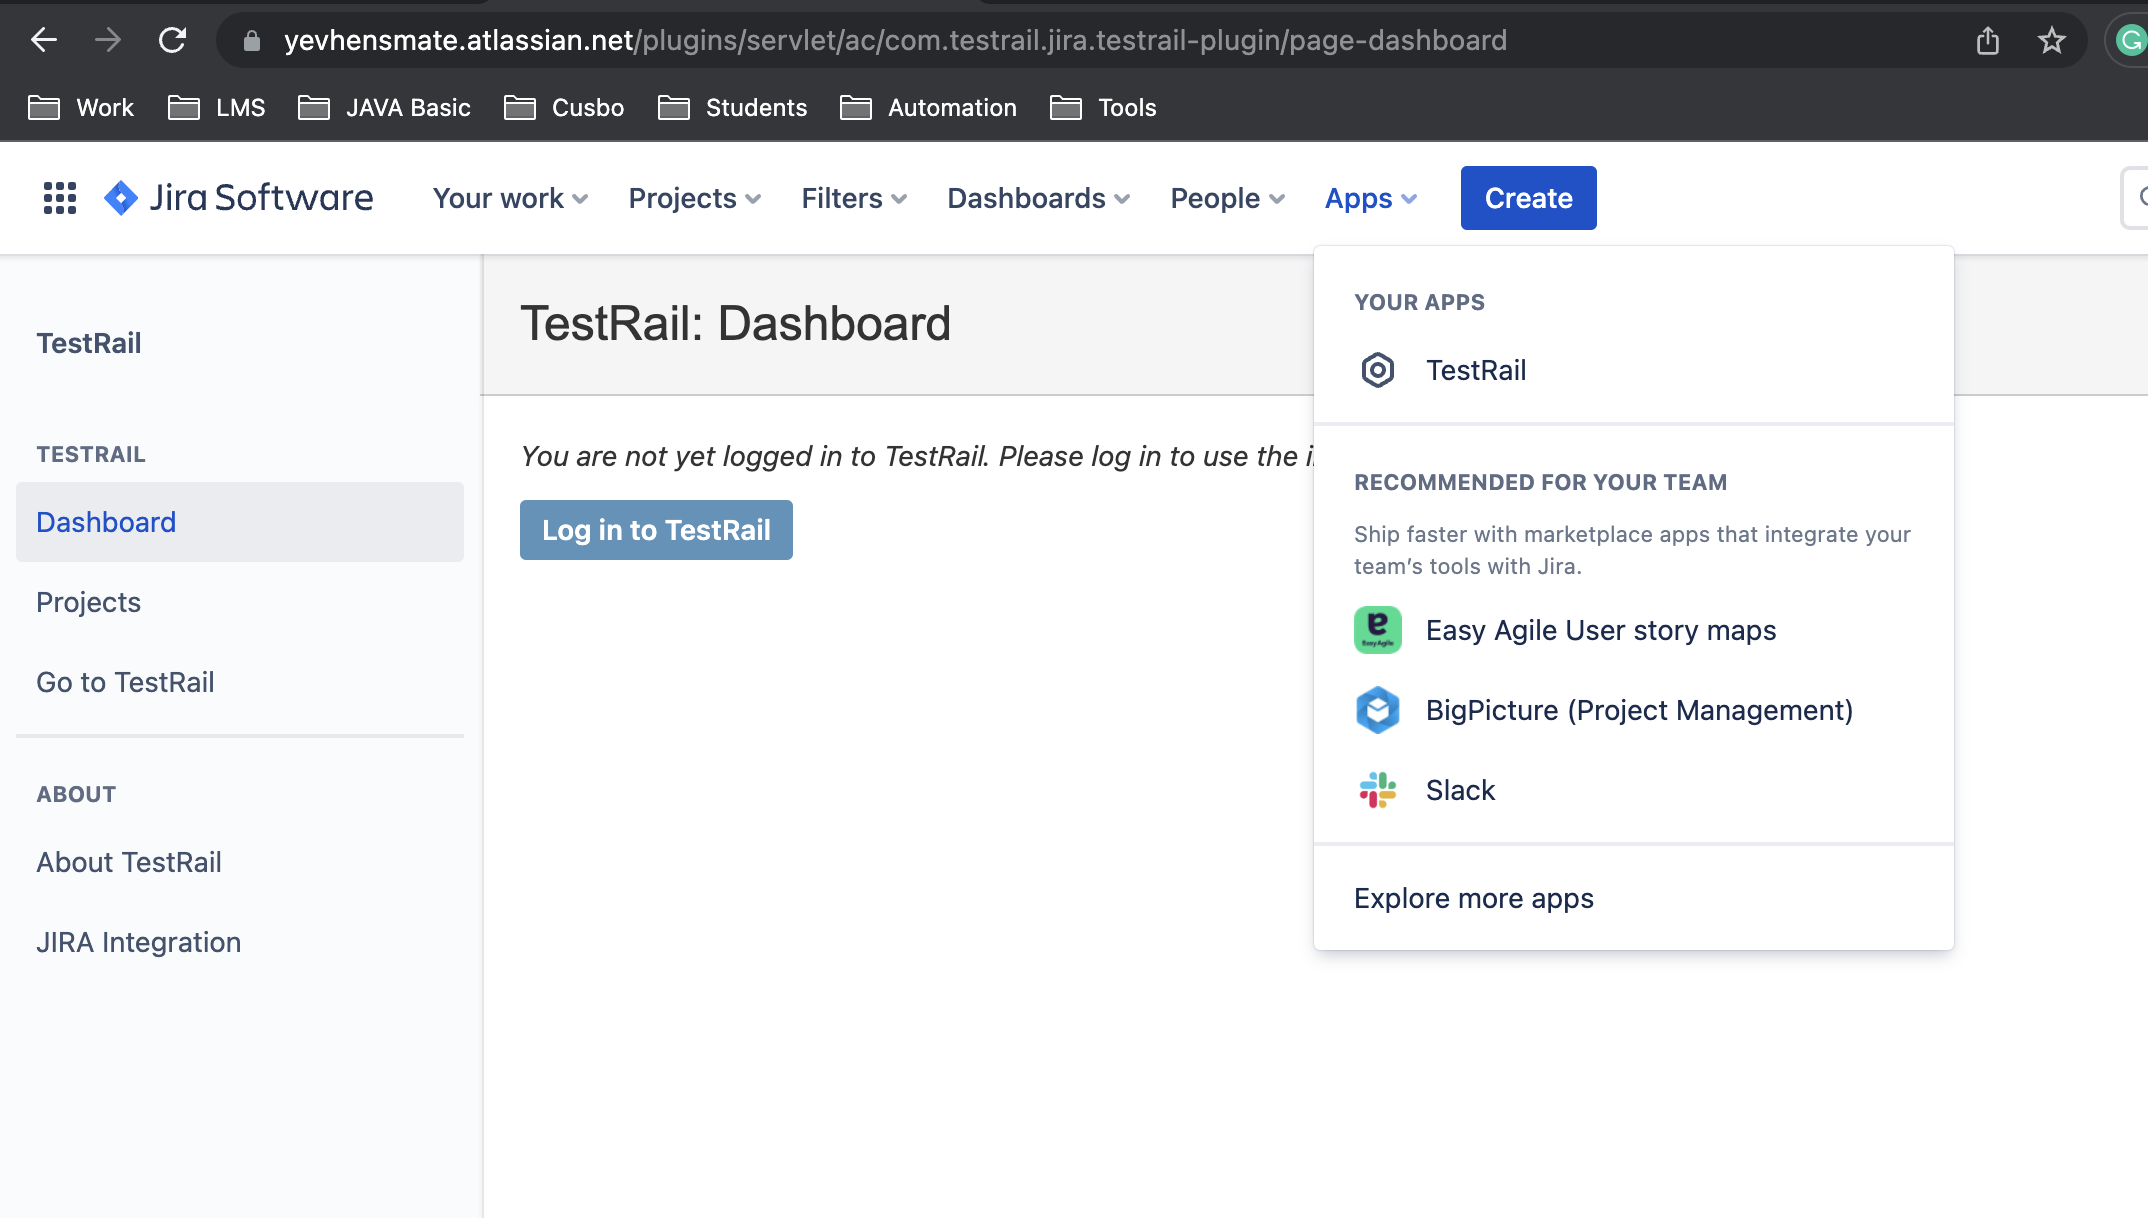This screenshot has width=2148, height=1218.
Task: Select Slack from recommended apps
Action: tap(1634, 790)
